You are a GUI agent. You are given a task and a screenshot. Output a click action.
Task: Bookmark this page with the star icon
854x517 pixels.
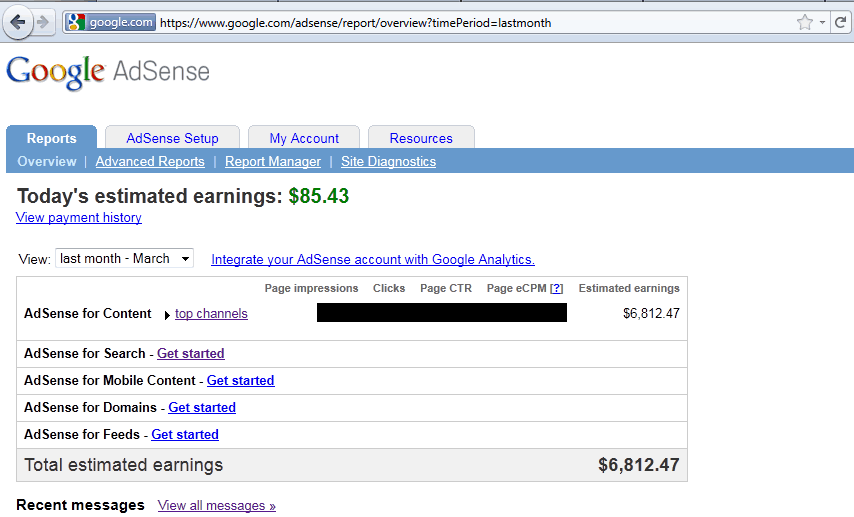click(804, 22)
